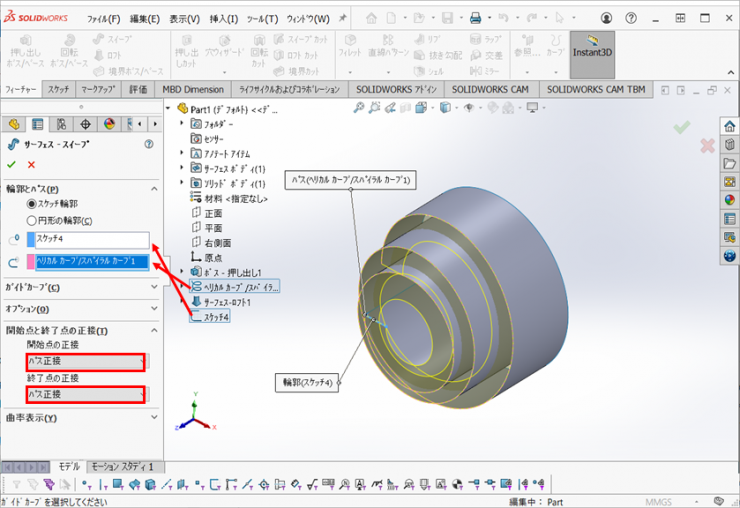Click the スケッチ4 profile selection box
Screen dimensions: 740x508
click(x=90, y=240)
